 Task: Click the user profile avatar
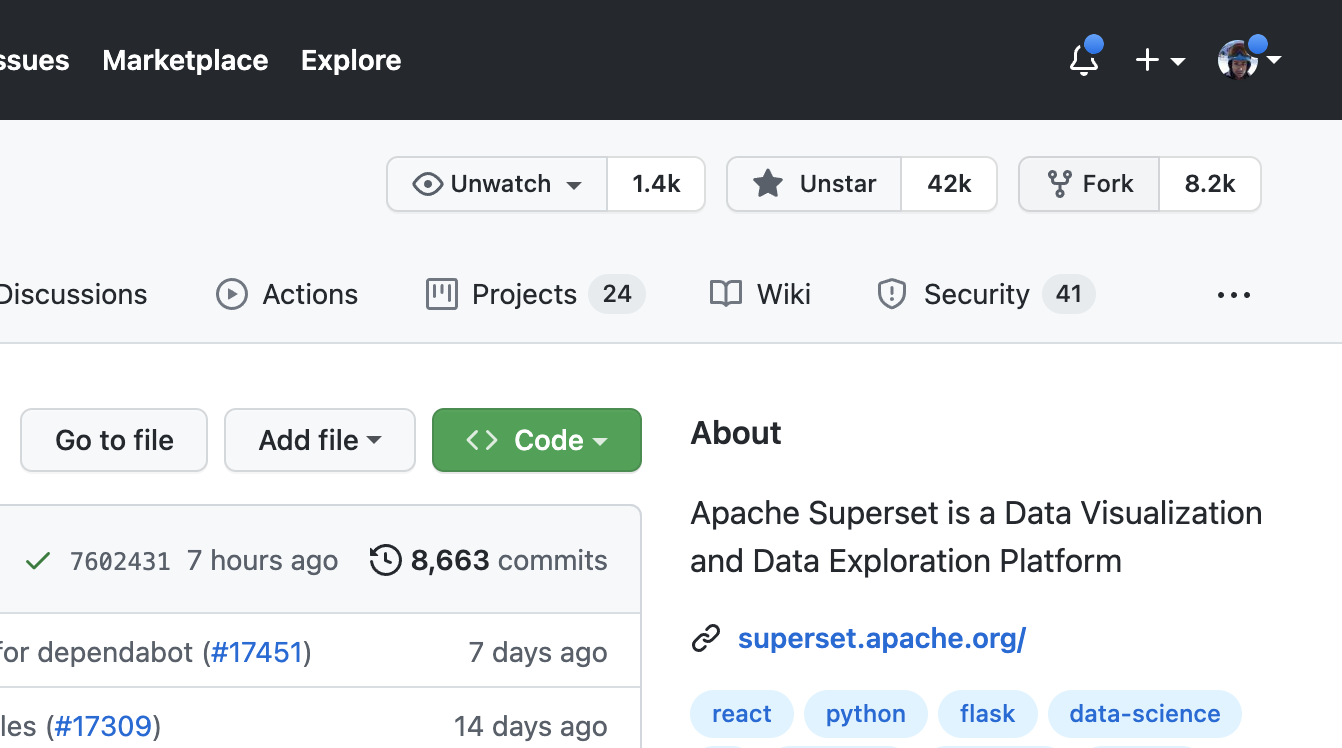(1237, 60)
